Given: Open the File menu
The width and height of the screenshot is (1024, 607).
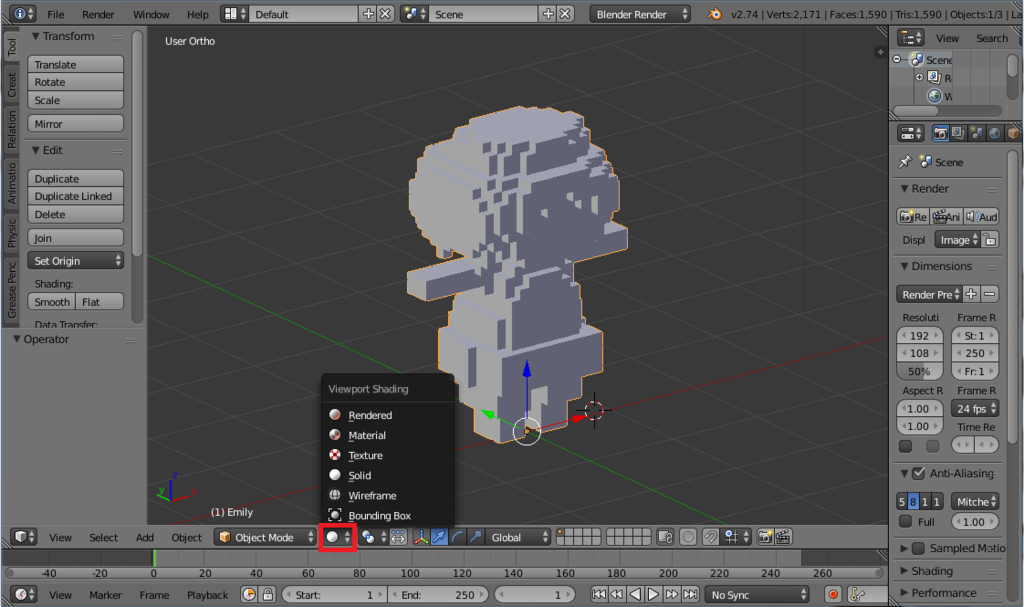Looking at the screenshot, I should pyautogui.click(x=56, y=14).
